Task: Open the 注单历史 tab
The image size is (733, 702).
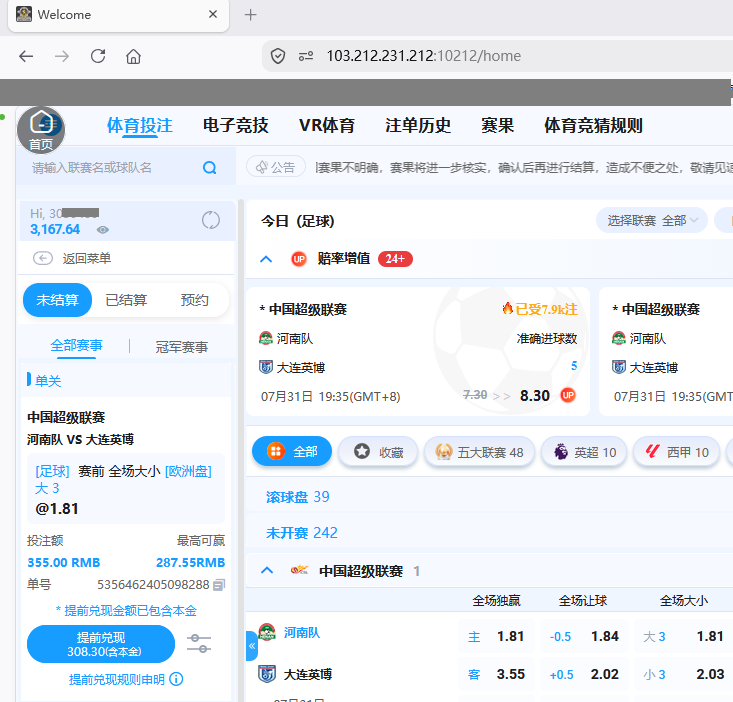Action: (418, 125)
